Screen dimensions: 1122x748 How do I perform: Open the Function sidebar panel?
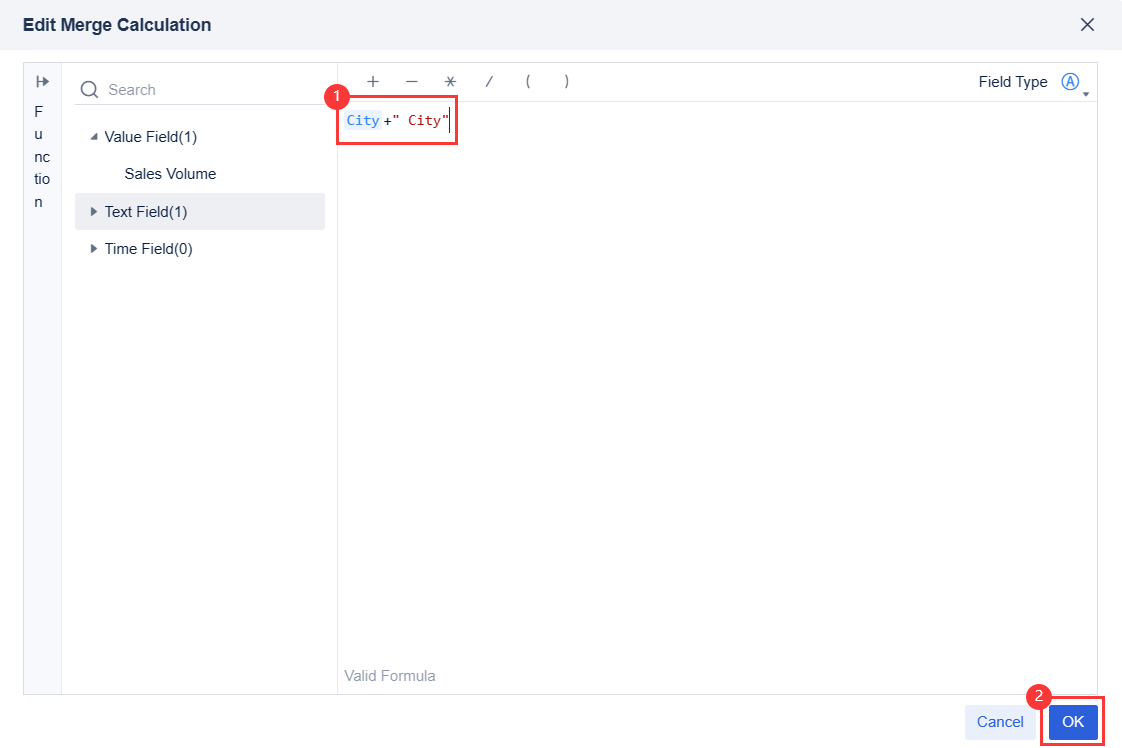click(41, 155)
